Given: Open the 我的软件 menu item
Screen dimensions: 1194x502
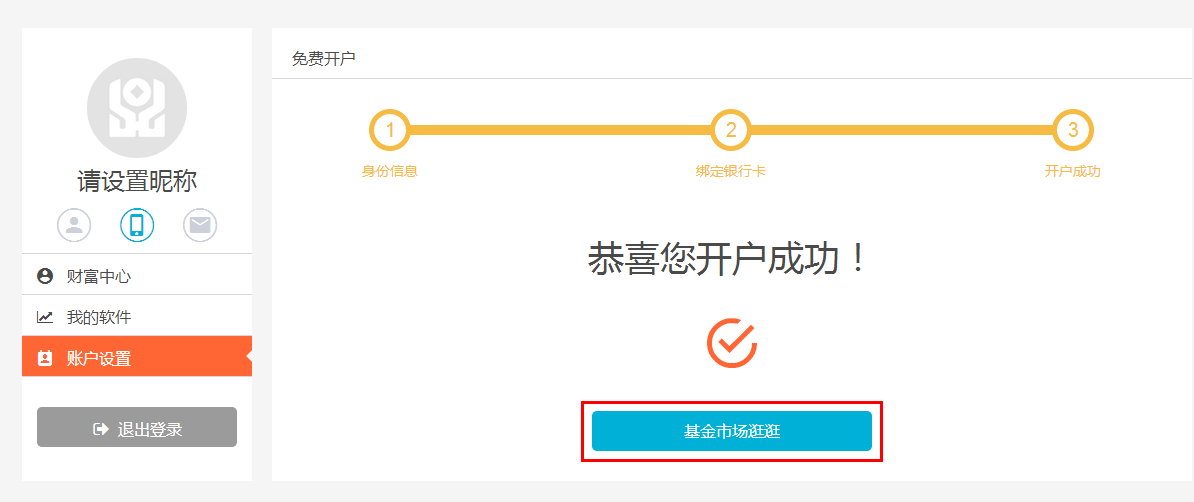Looking at the screenshot, I should pyautogui.click(x=99, y=317).
